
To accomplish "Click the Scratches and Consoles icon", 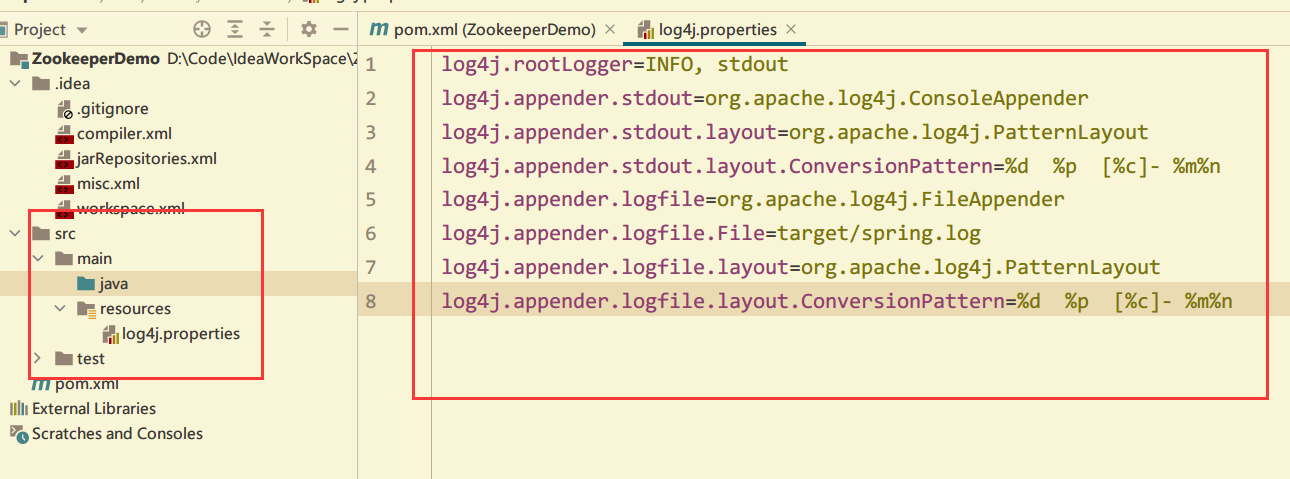I will [19, 434].
